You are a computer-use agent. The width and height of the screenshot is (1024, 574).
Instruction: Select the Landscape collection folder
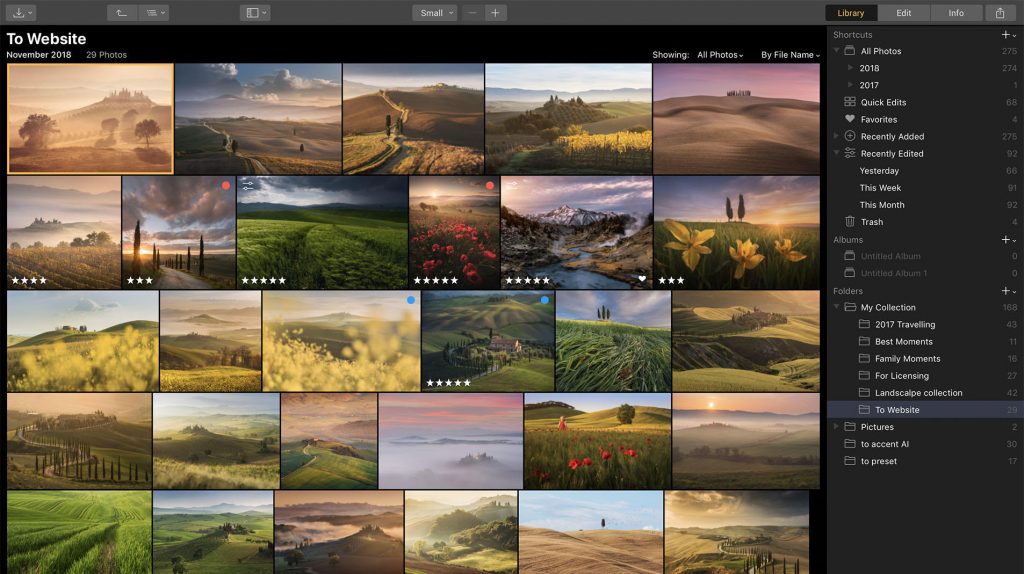point(918,393)
